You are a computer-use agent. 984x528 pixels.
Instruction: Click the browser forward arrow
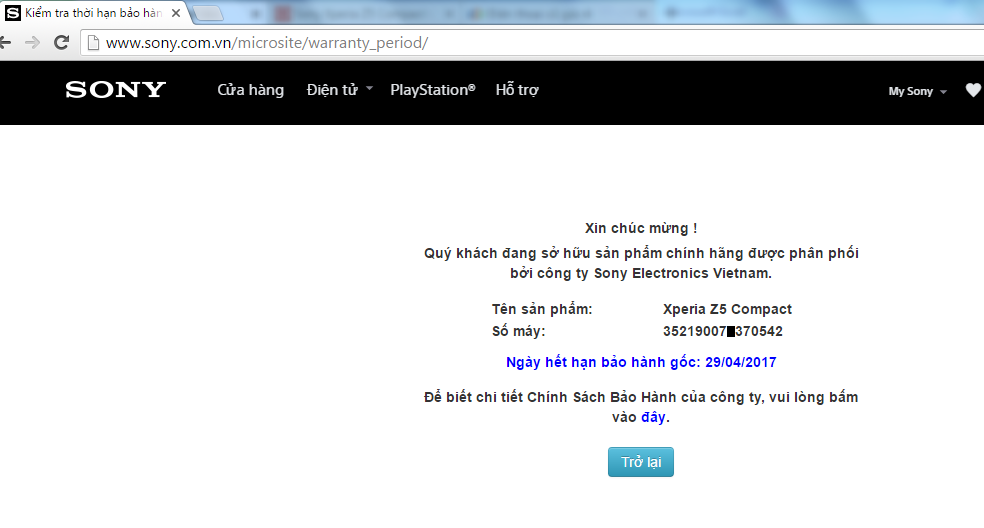32,43
